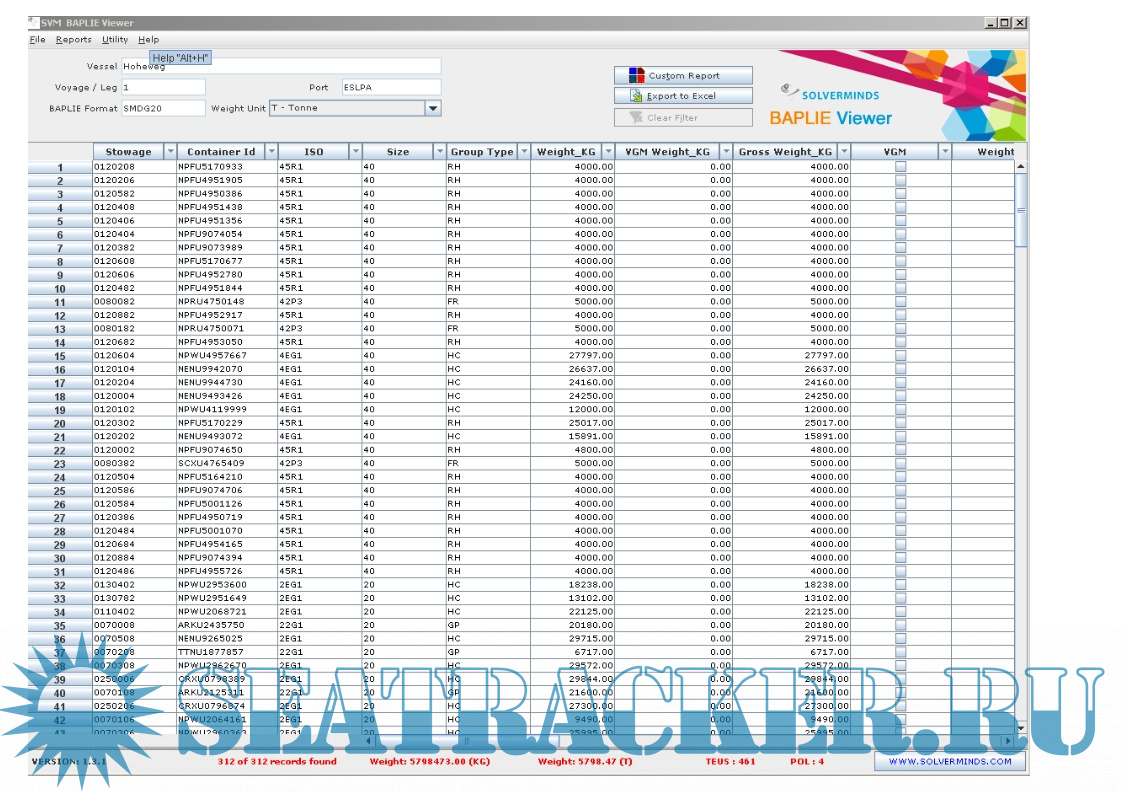Image resolution: width=1122 pixels, height=793 pixels.
Task: Open the File menu
Action: click(x=37, y=40)
